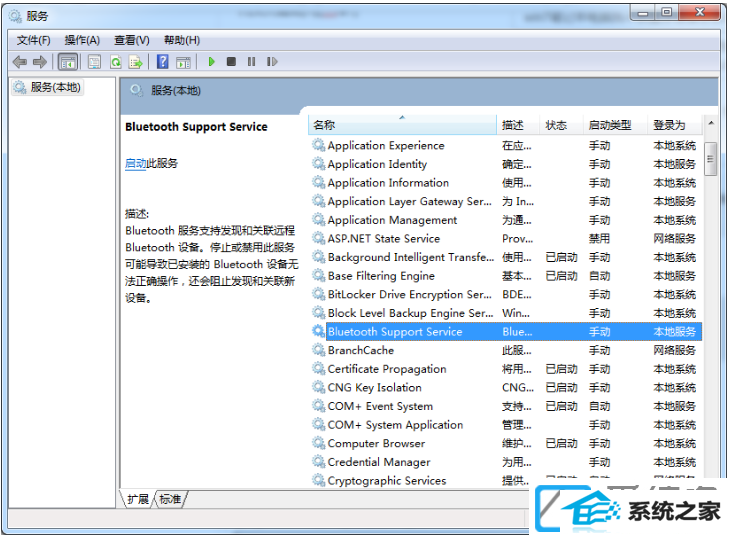The height and width of the screenshot is (538, 729).
Task: Click the gear icon beside CNG Key Isolation
Action: [x=318, y=387]
